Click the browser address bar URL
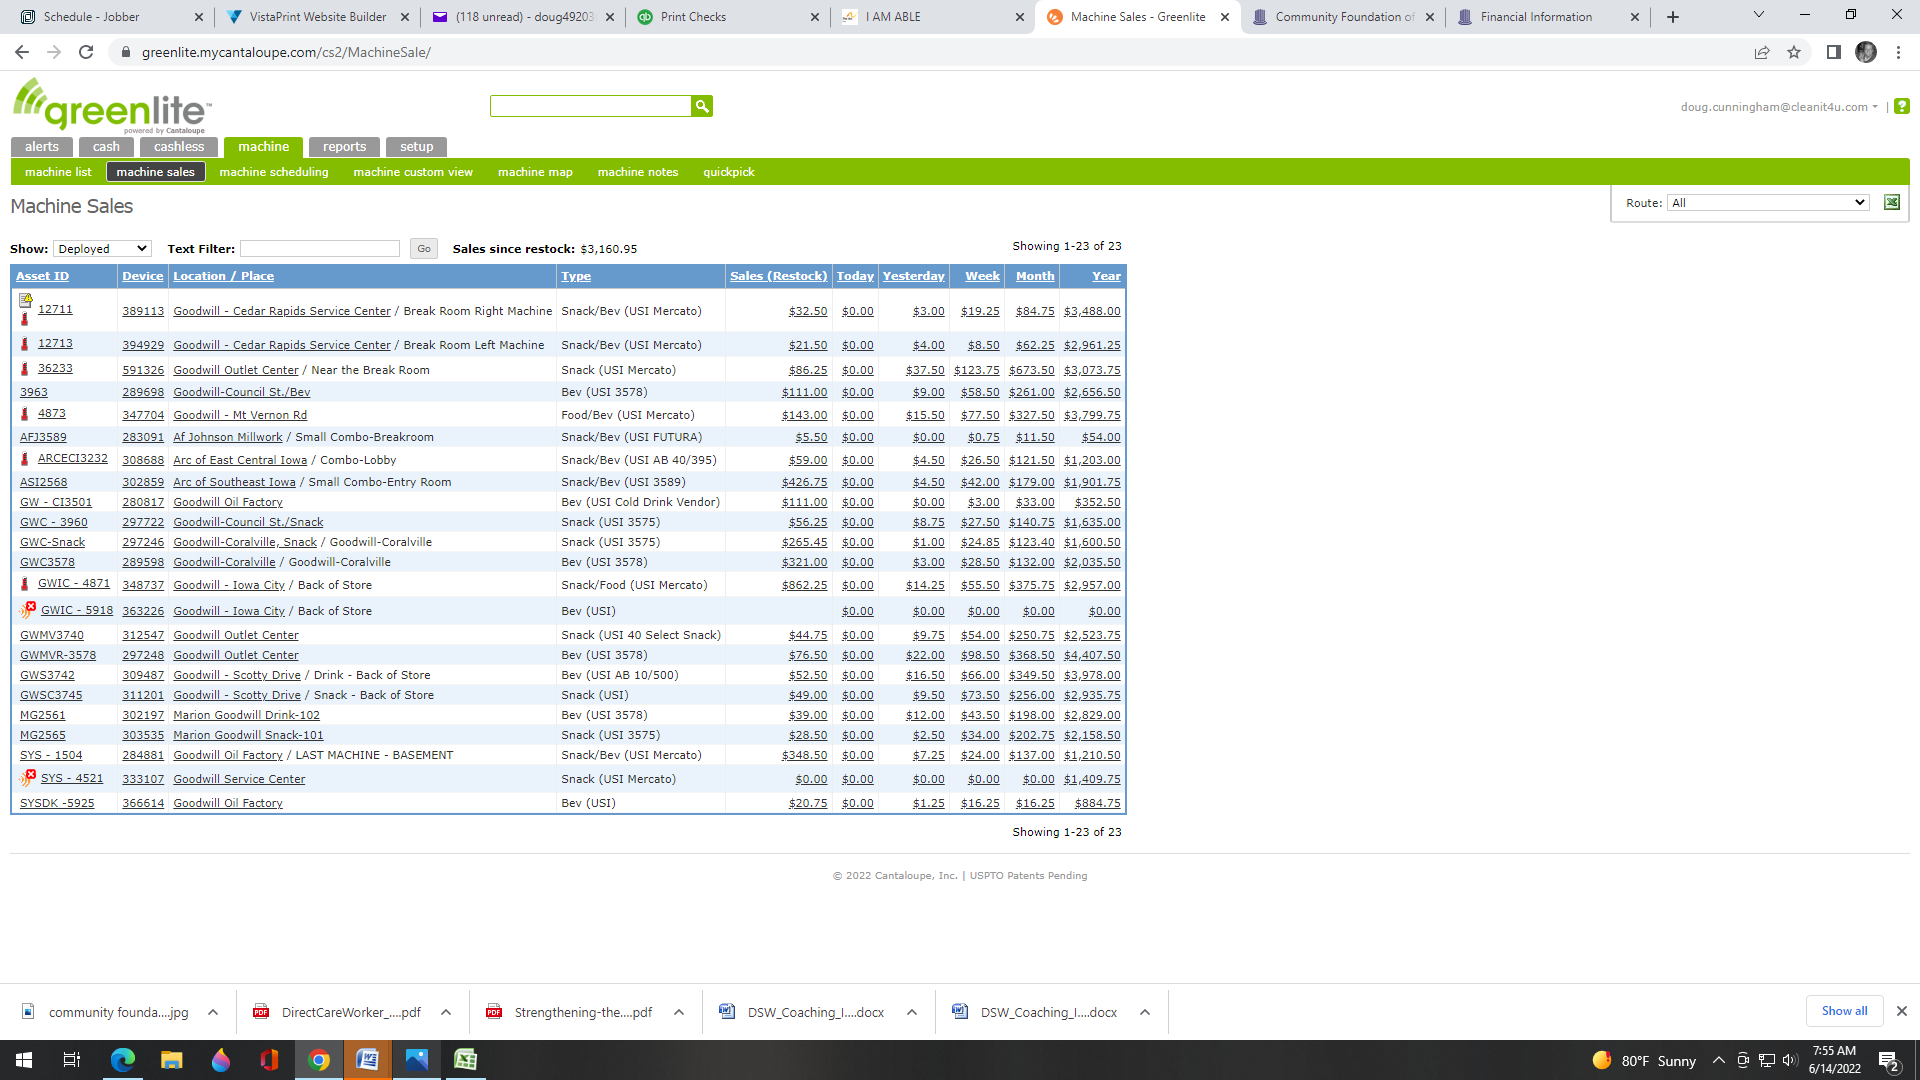Viewport: 1920px width, 1080px height. tap(286, 52)
